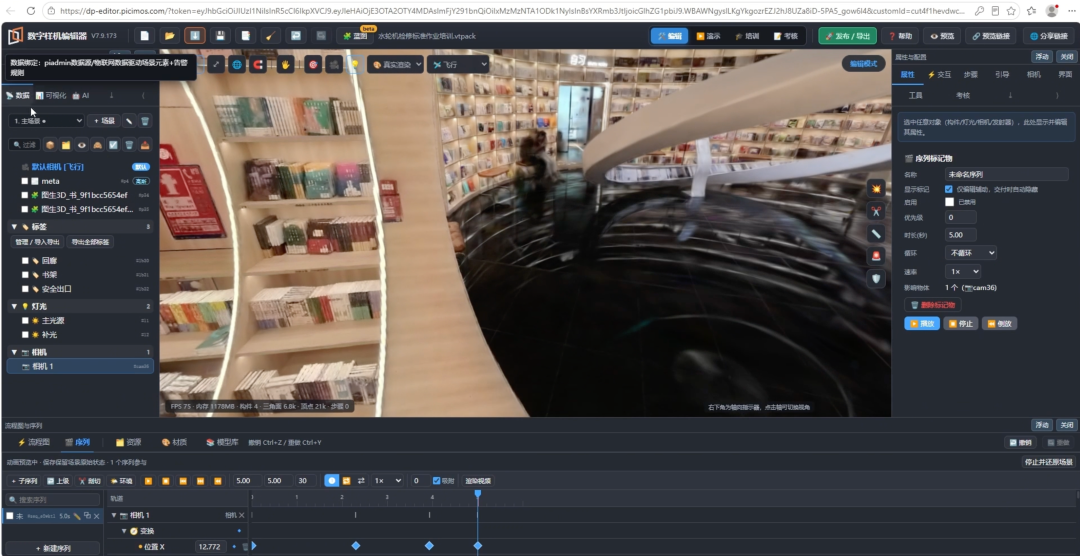Viewport: 1080px width, 556px height.
Task: Open the 循环 loop dropdown
Action: point(970,253)
